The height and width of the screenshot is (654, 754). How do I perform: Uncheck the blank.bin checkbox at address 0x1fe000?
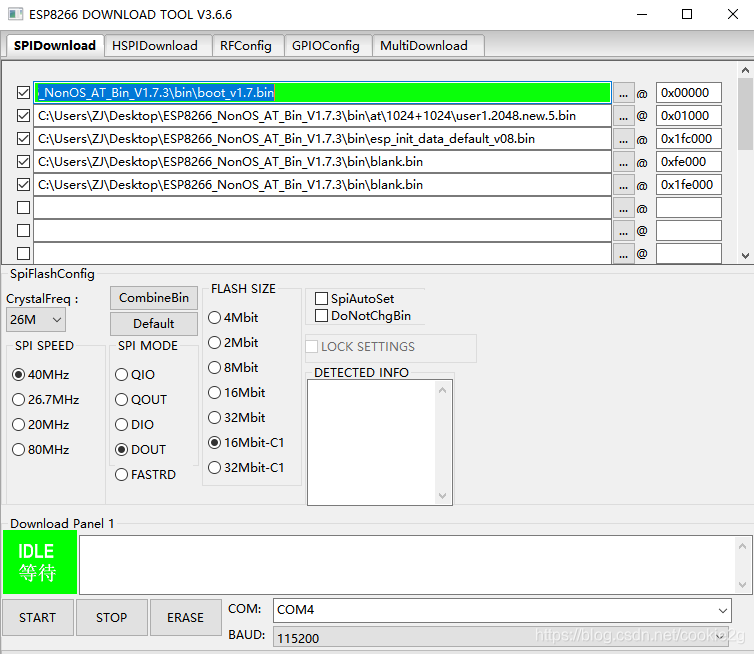pyautogui.click(x=23, y=185)
